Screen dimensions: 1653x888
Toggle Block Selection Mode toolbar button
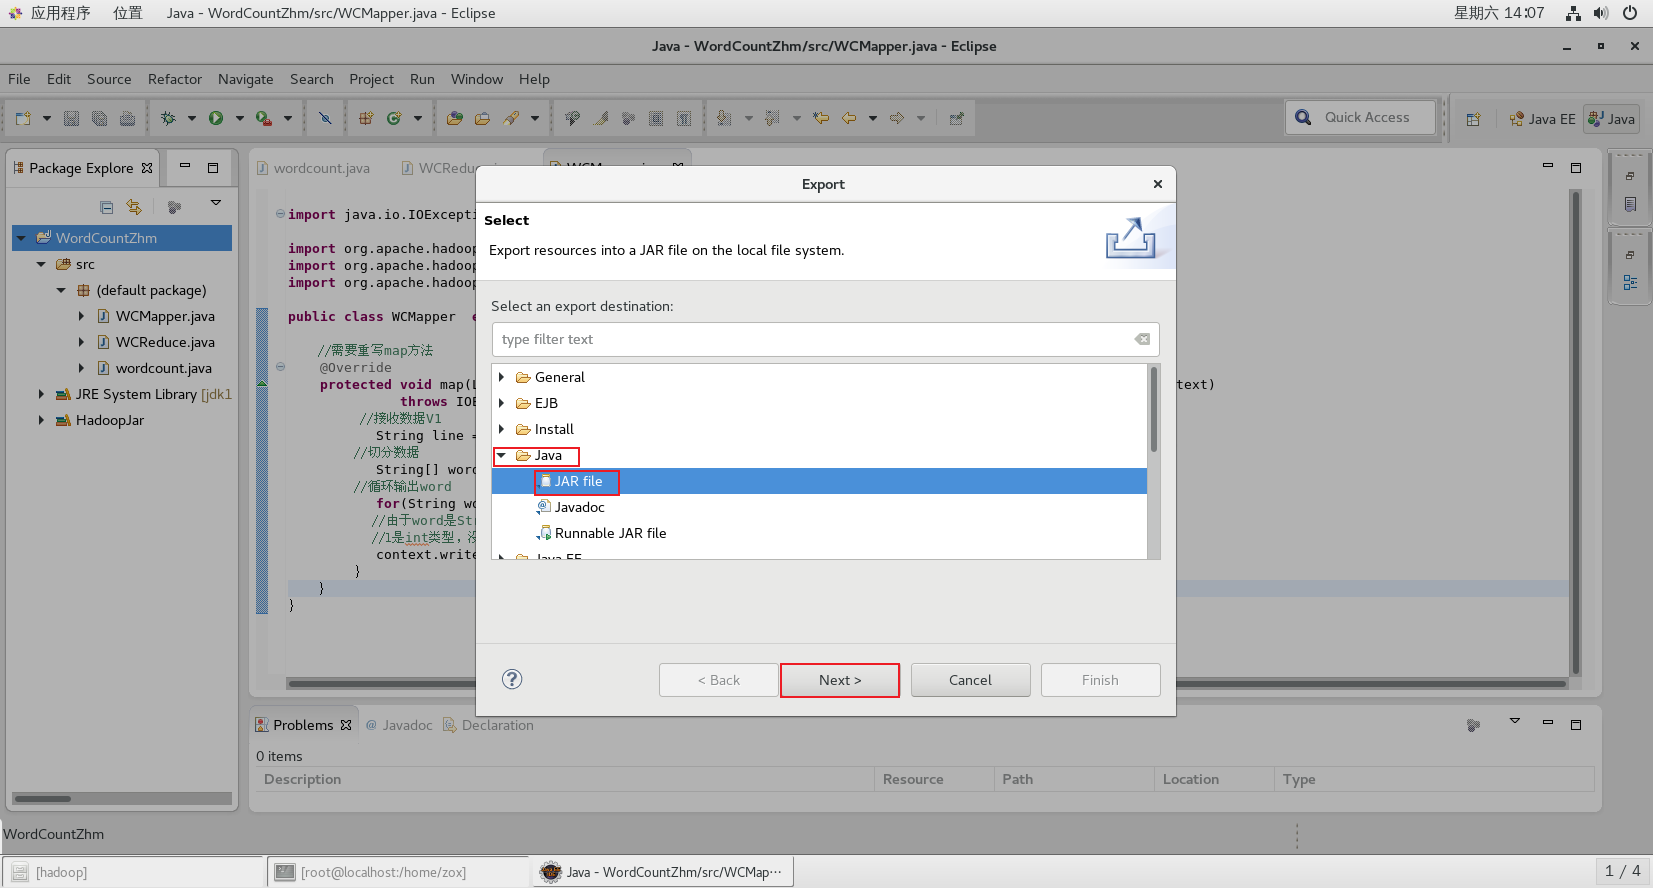pyautogui.click(x=656, y=118)
